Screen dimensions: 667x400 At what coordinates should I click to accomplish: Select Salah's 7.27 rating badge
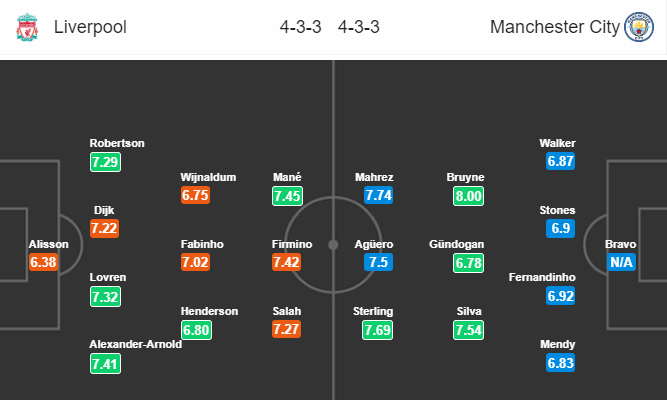[x=286, y=329]
